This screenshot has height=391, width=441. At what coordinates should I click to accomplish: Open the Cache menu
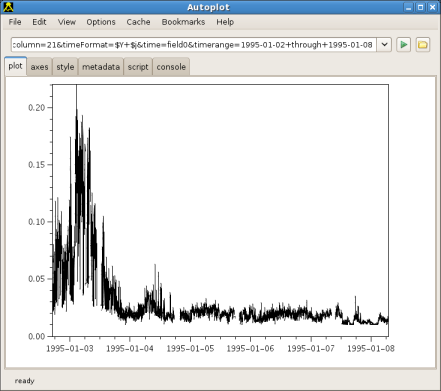[138, 22]
